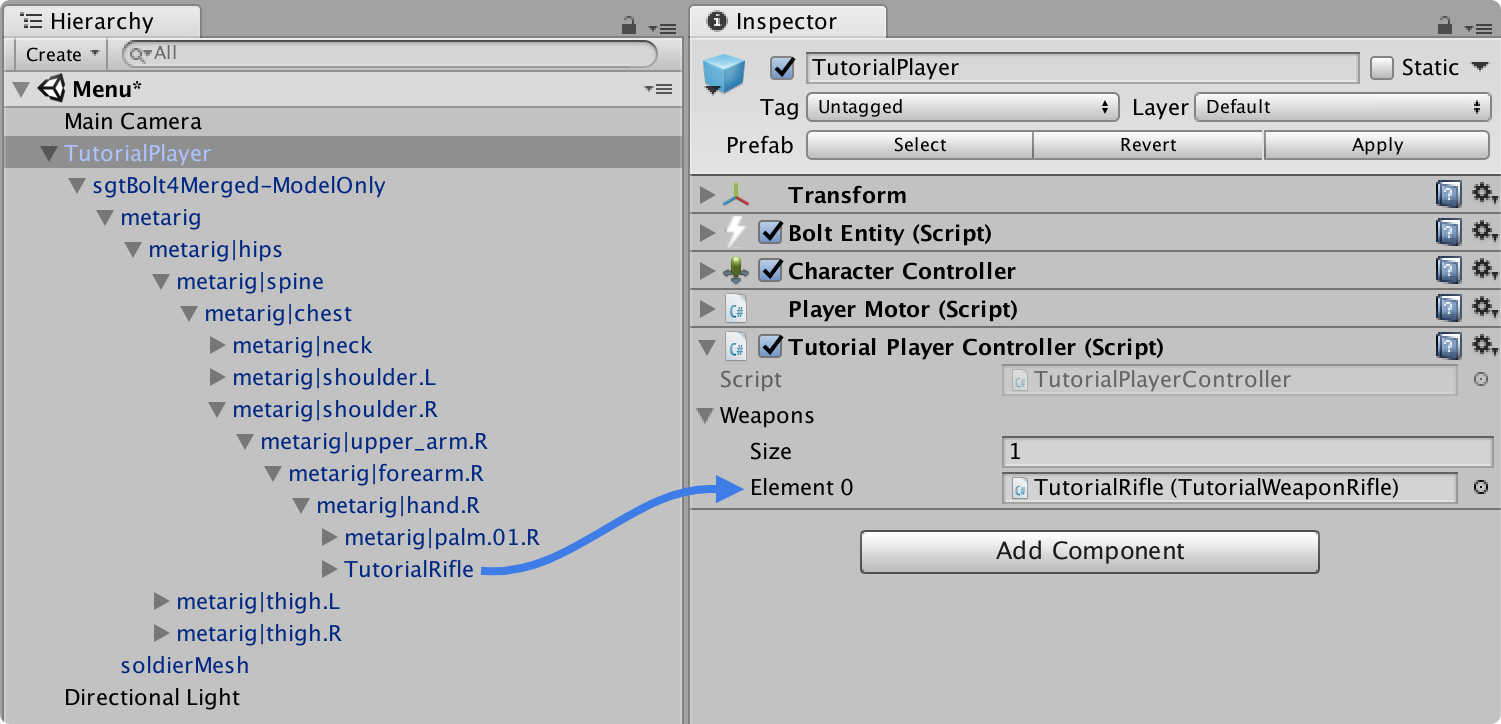Collapse the Weapons array foldout
1501x724 pixels.
[x=706, y=415]
